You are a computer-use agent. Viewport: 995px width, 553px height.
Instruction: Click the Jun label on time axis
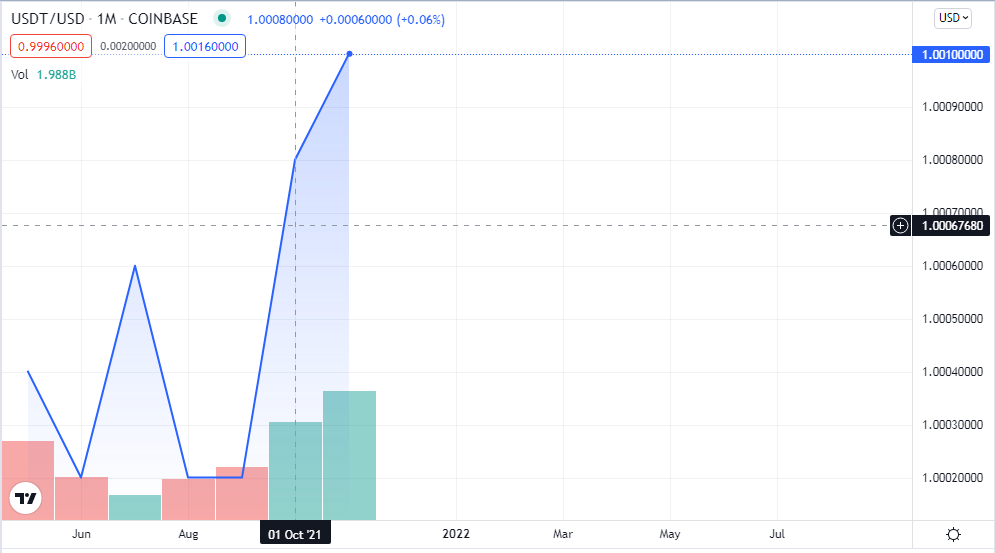coord(81,534)
